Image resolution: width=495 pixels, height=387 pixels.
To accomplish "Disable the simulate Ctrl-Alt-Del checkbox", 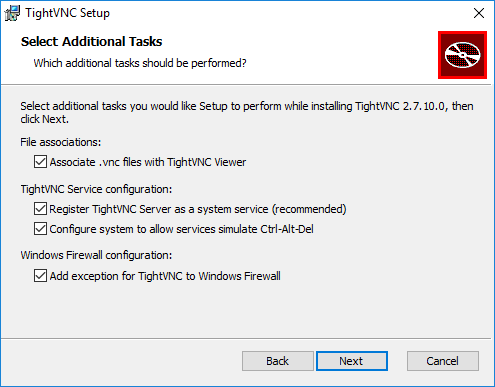I will (x=40, y=229).
